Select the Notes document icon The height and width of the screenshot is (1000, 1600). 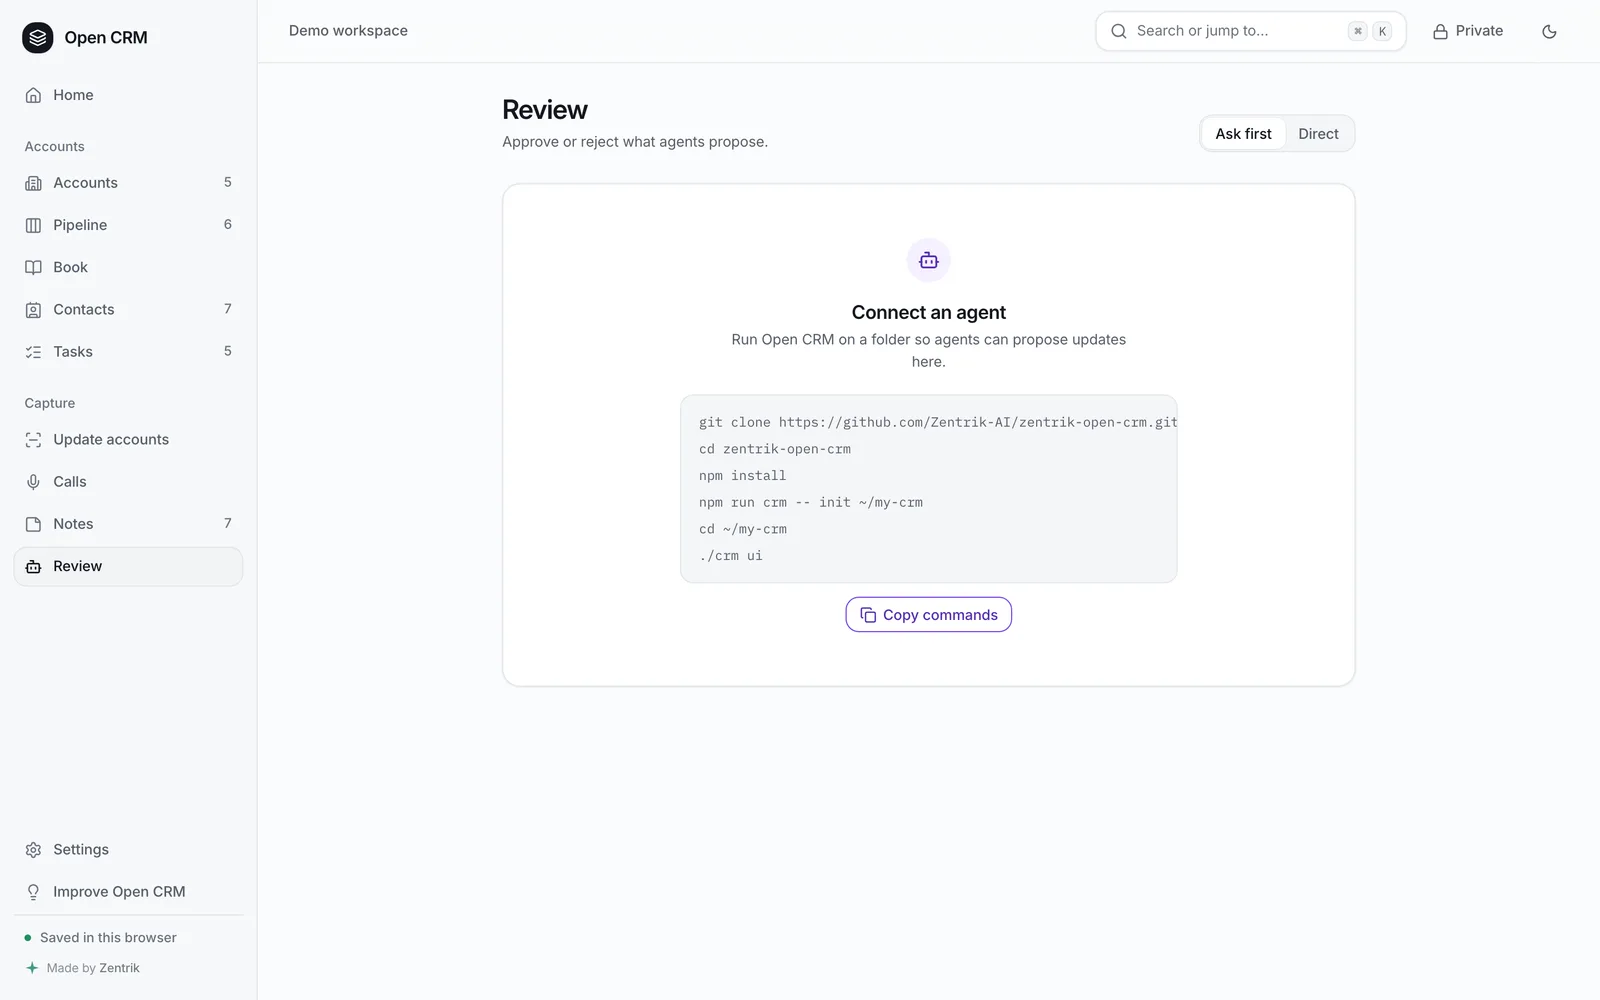(x=33, y=524)
